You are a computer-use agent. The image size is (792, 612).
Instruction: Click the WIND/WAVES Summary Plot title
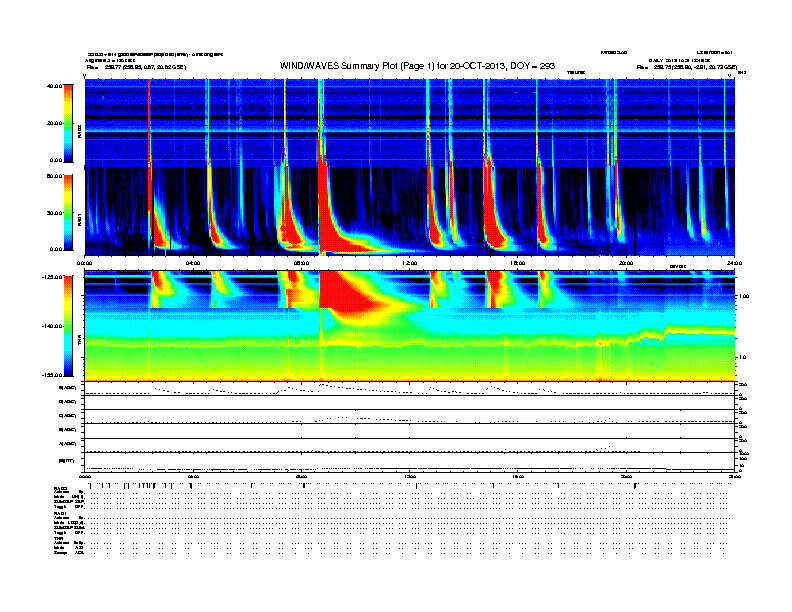click(x=417, y=66)
